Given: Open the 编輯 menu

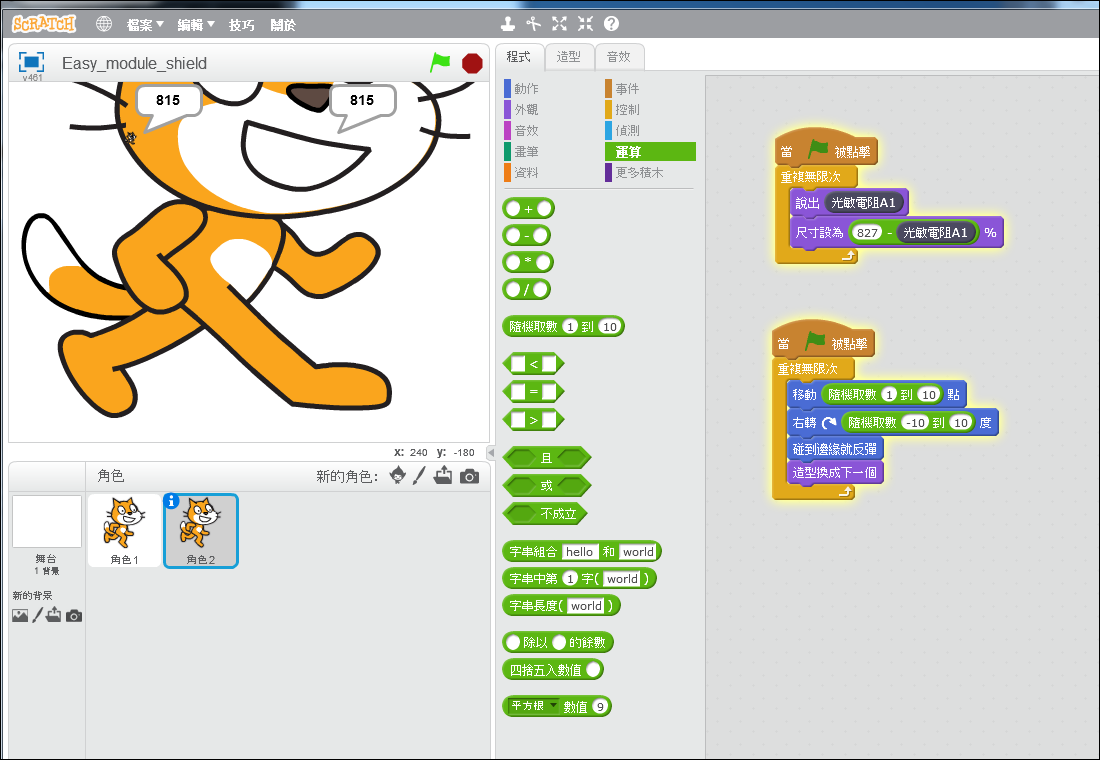Looking at the screenshot, I should [x=196, y=25].
